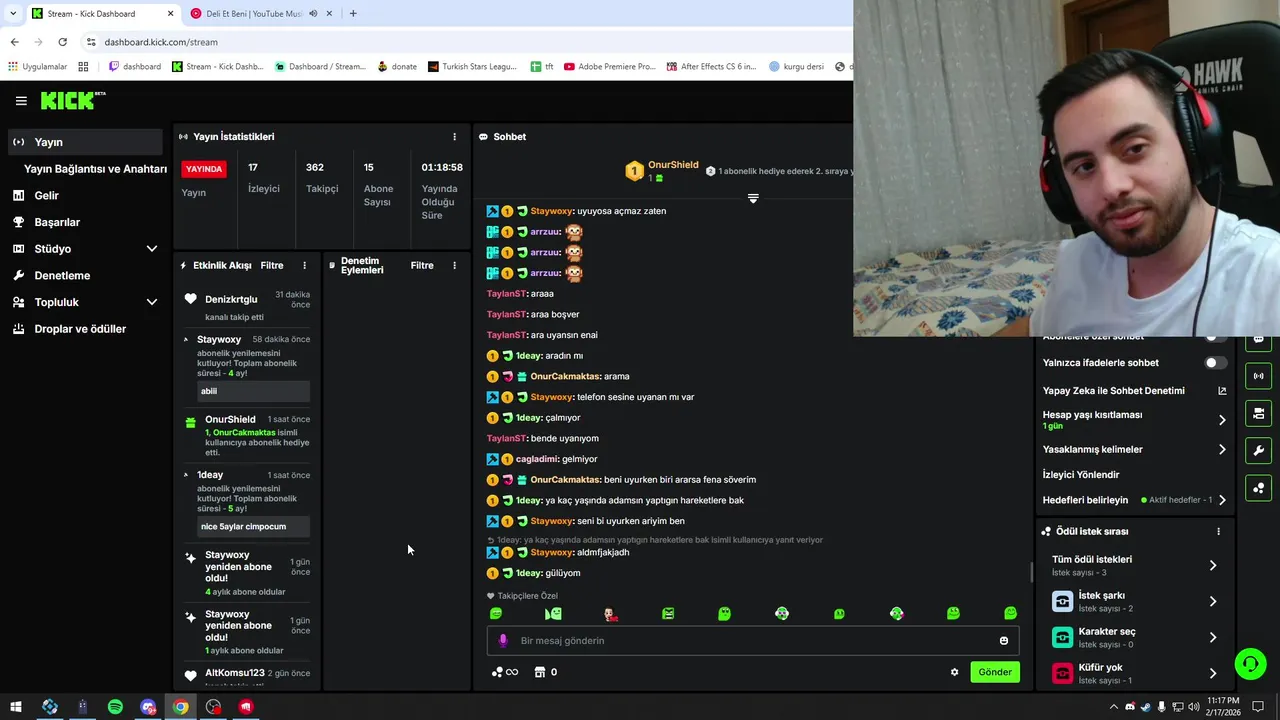Toggle Abonelere özel sohbet switch
Viewport: 1280px width, 720px height.
1215,338
